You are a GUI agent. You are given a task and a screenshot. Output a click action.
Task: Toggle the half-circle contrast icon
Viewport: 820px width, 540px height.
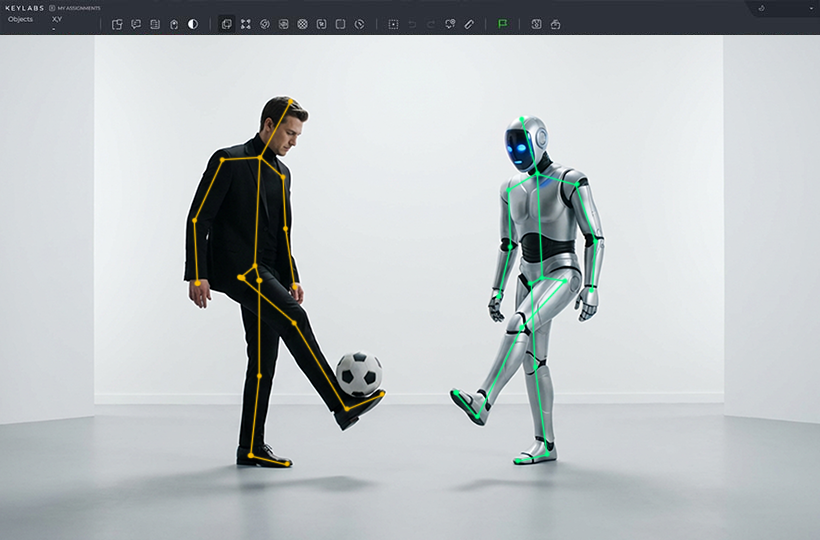click(193, 24)
